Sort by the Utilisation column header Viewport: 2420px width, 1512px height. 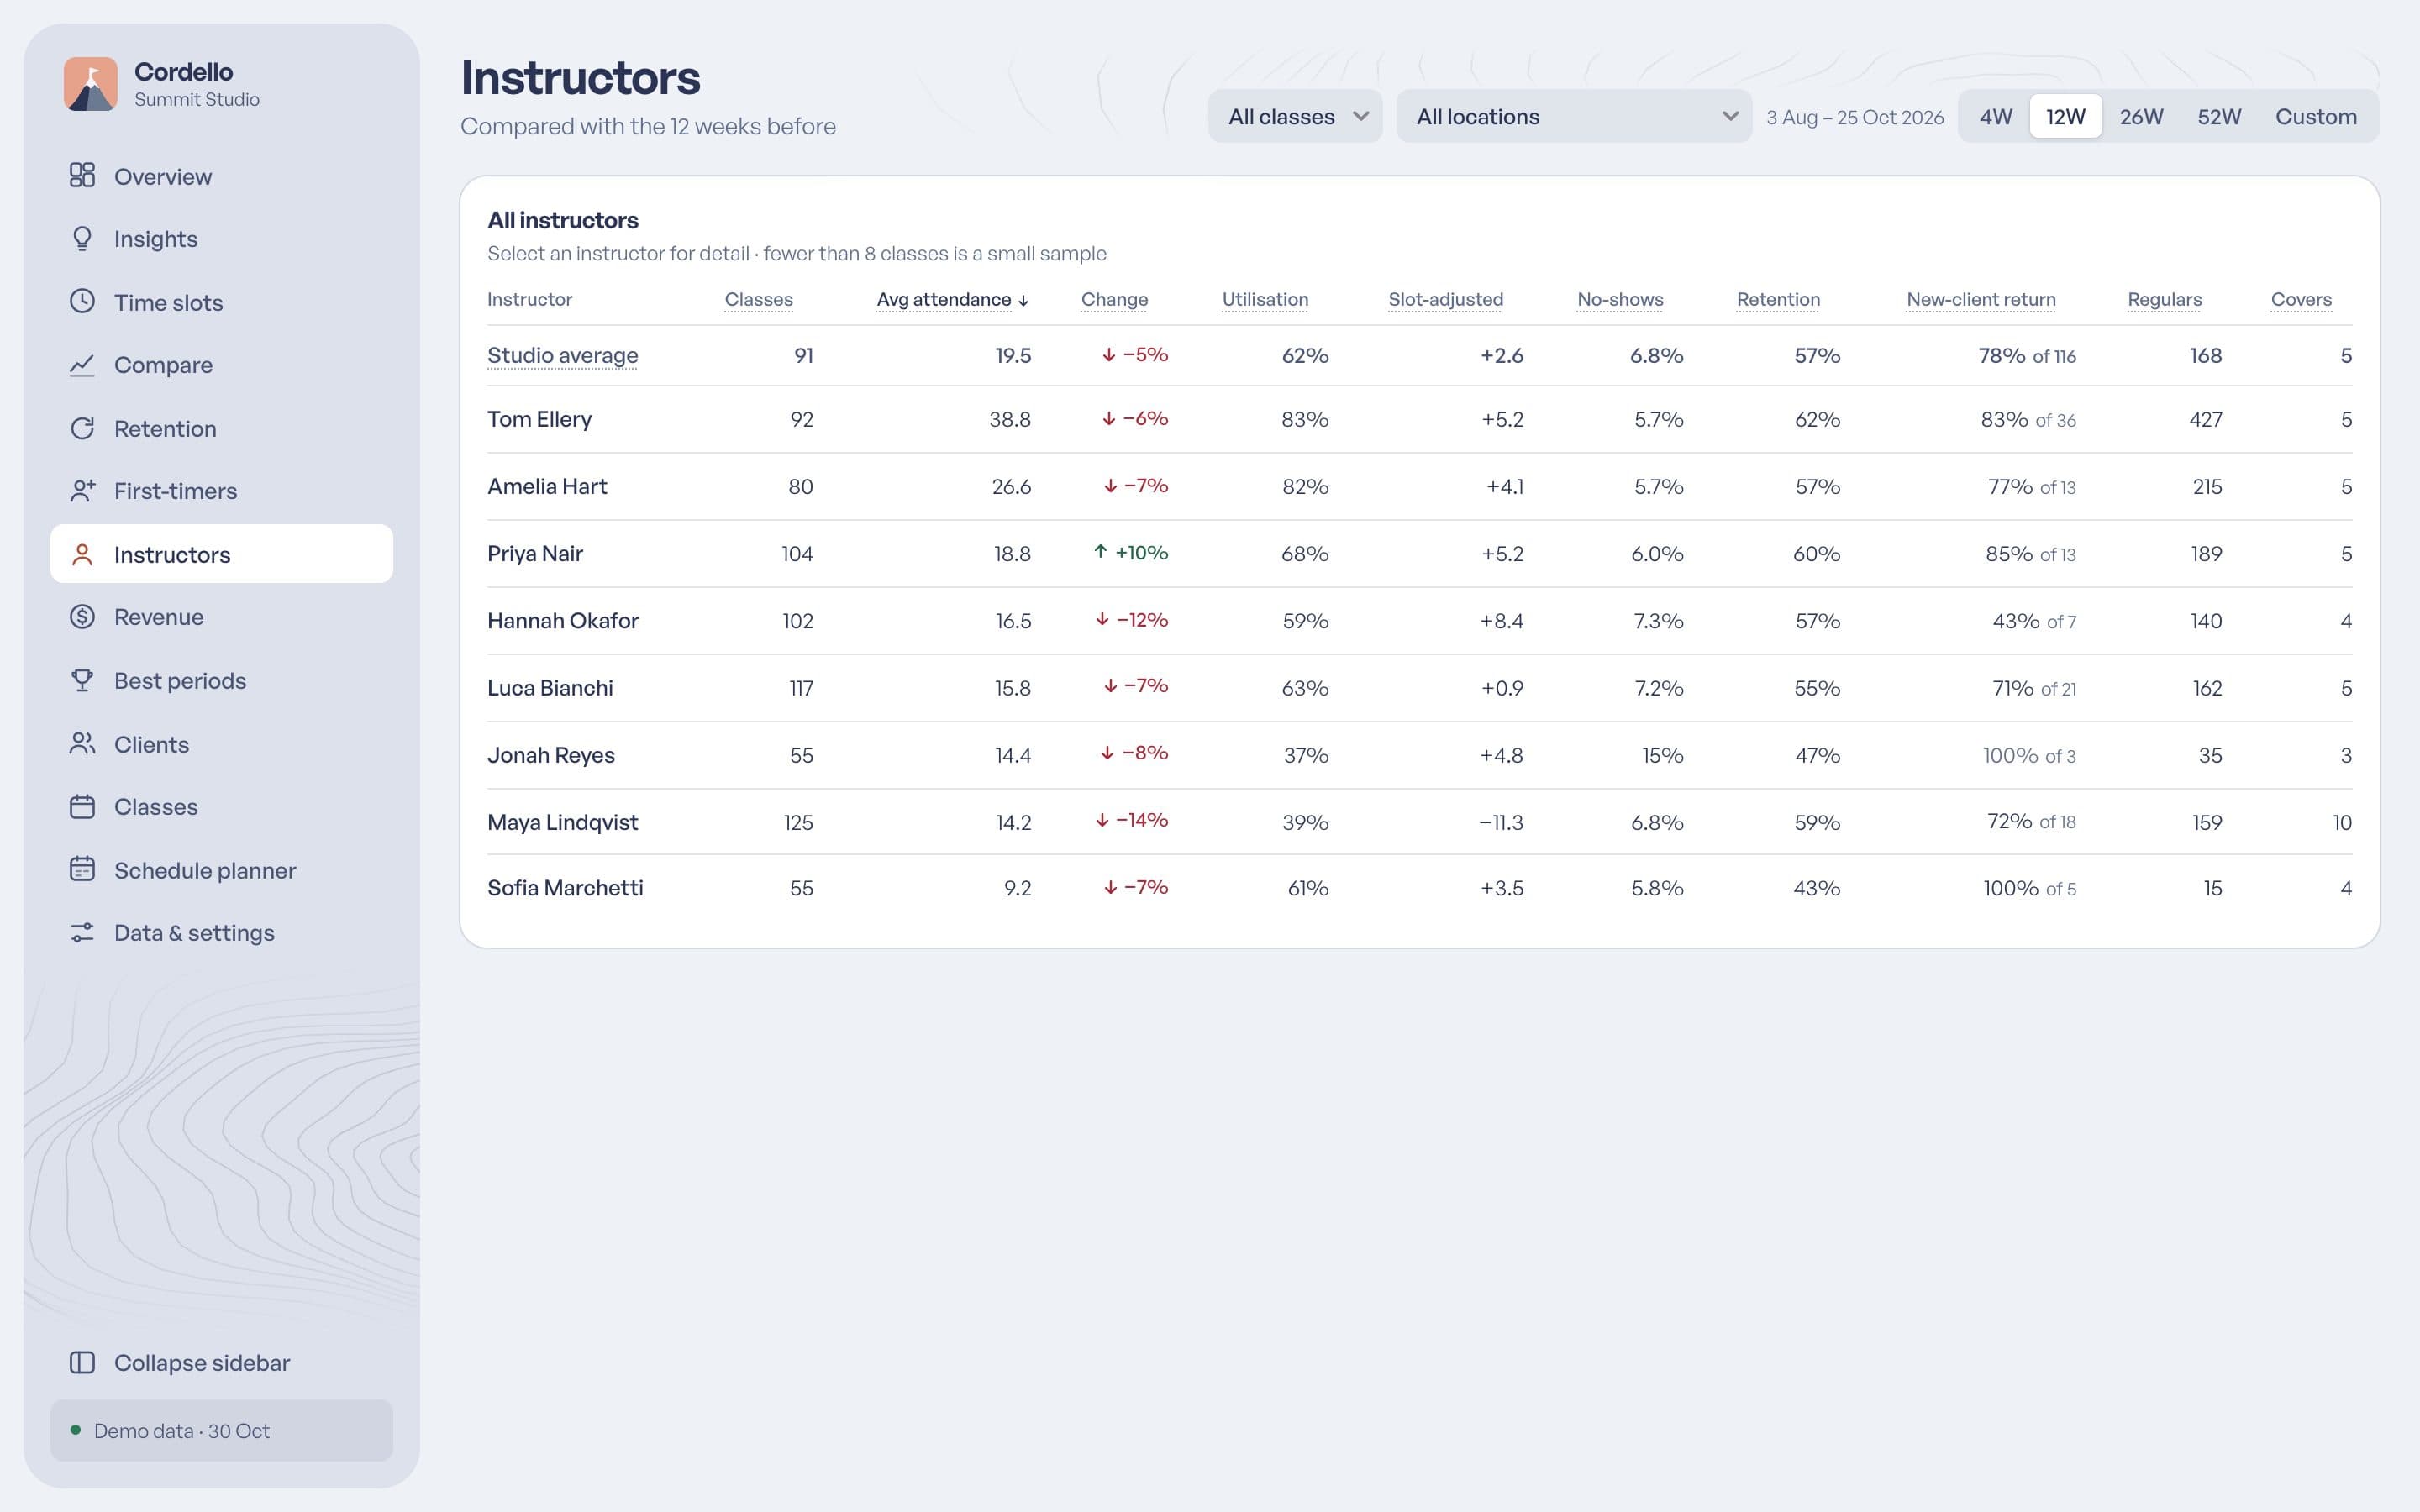(1265, 299)
